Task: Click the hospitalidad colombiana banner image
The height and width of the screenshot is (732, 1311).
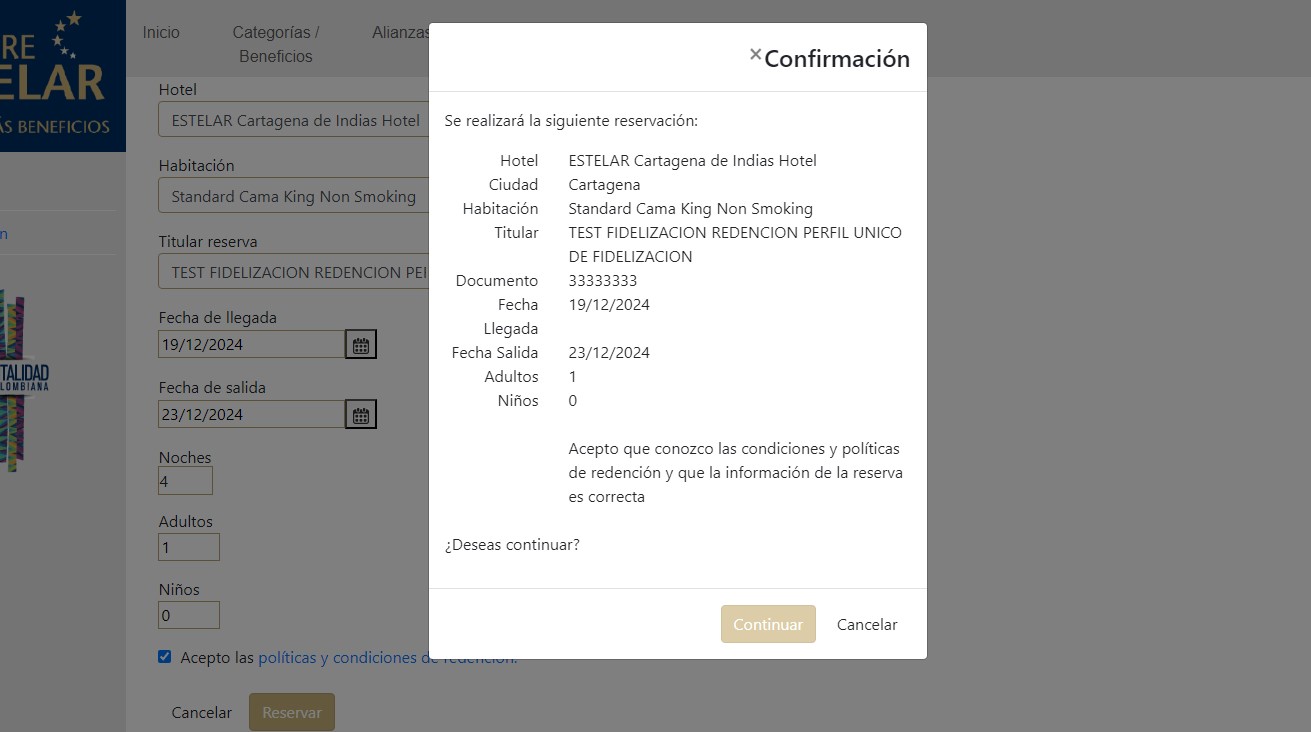Action: click(x=25, y=380)
